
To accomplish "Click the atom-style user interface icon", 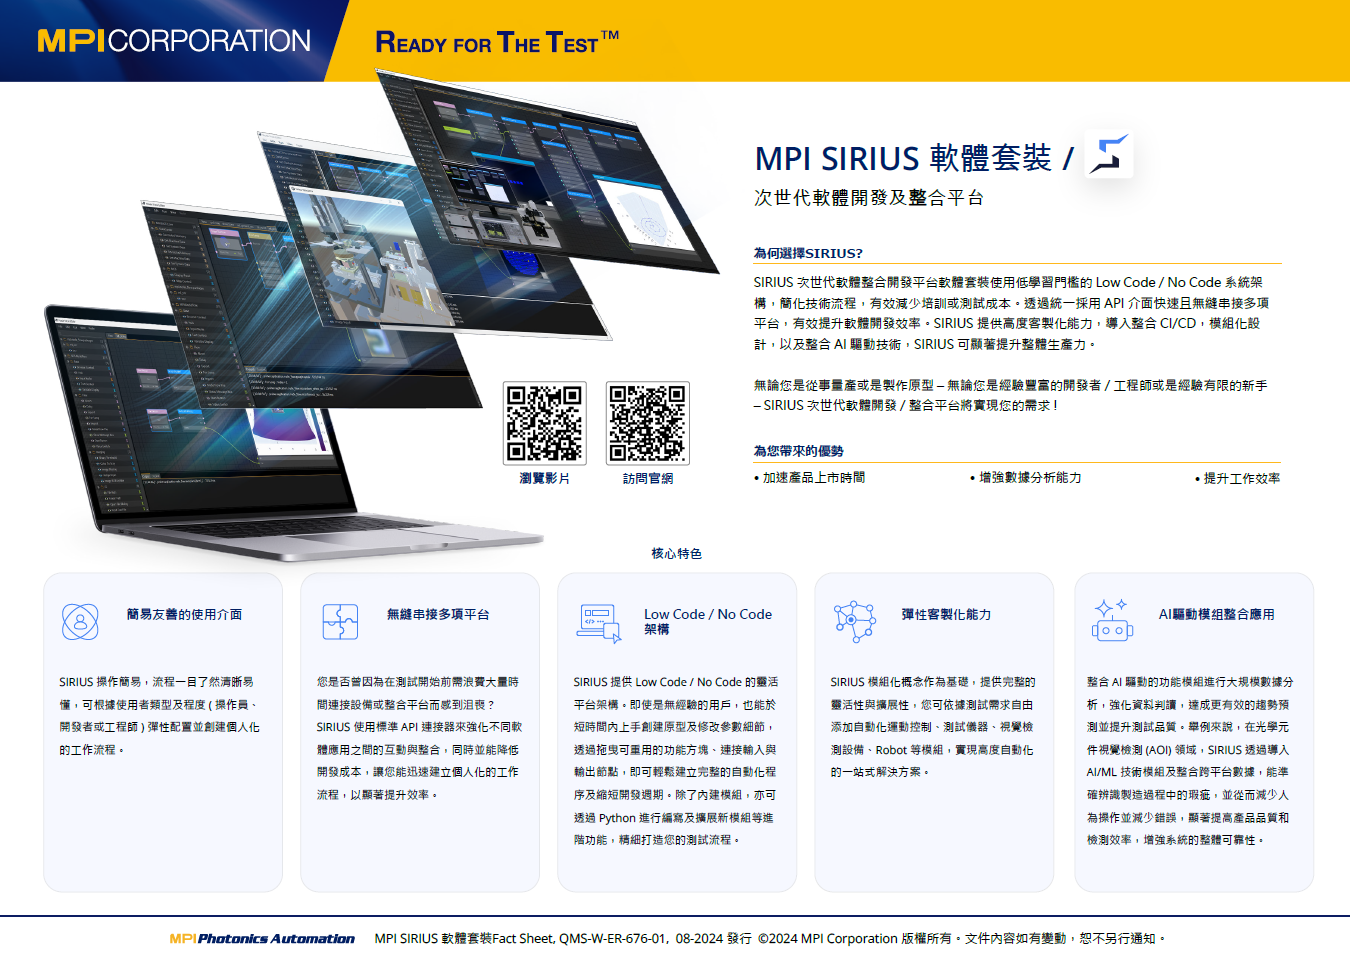I will coord(80,622).
